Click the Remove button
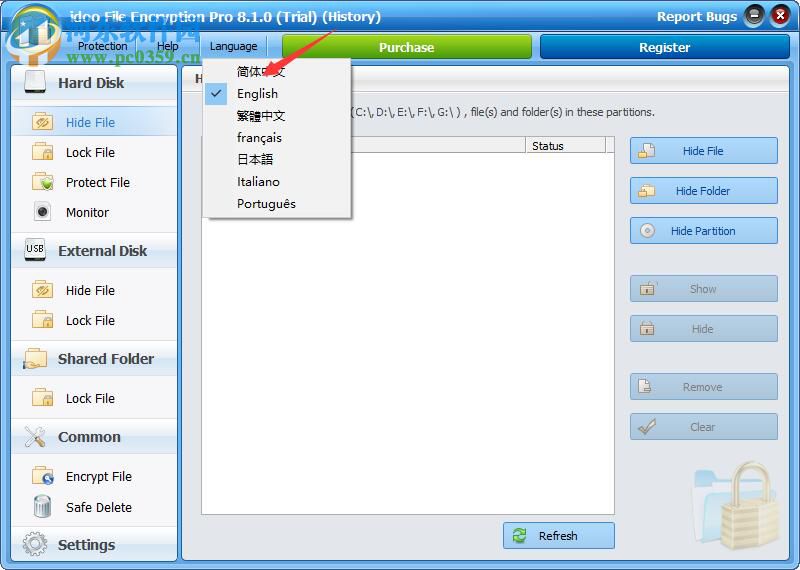The image size is (800, 570). [704, 387]
